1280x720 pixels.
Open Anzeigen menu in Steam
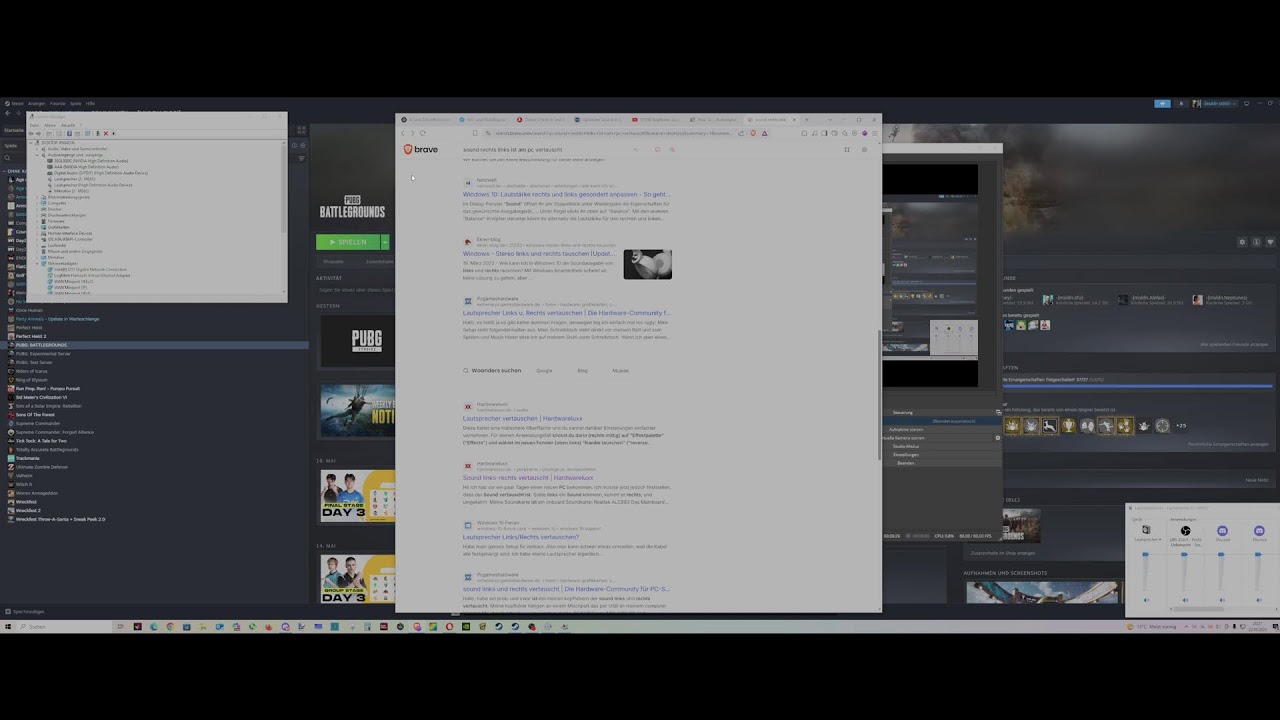tap(37, 103)
